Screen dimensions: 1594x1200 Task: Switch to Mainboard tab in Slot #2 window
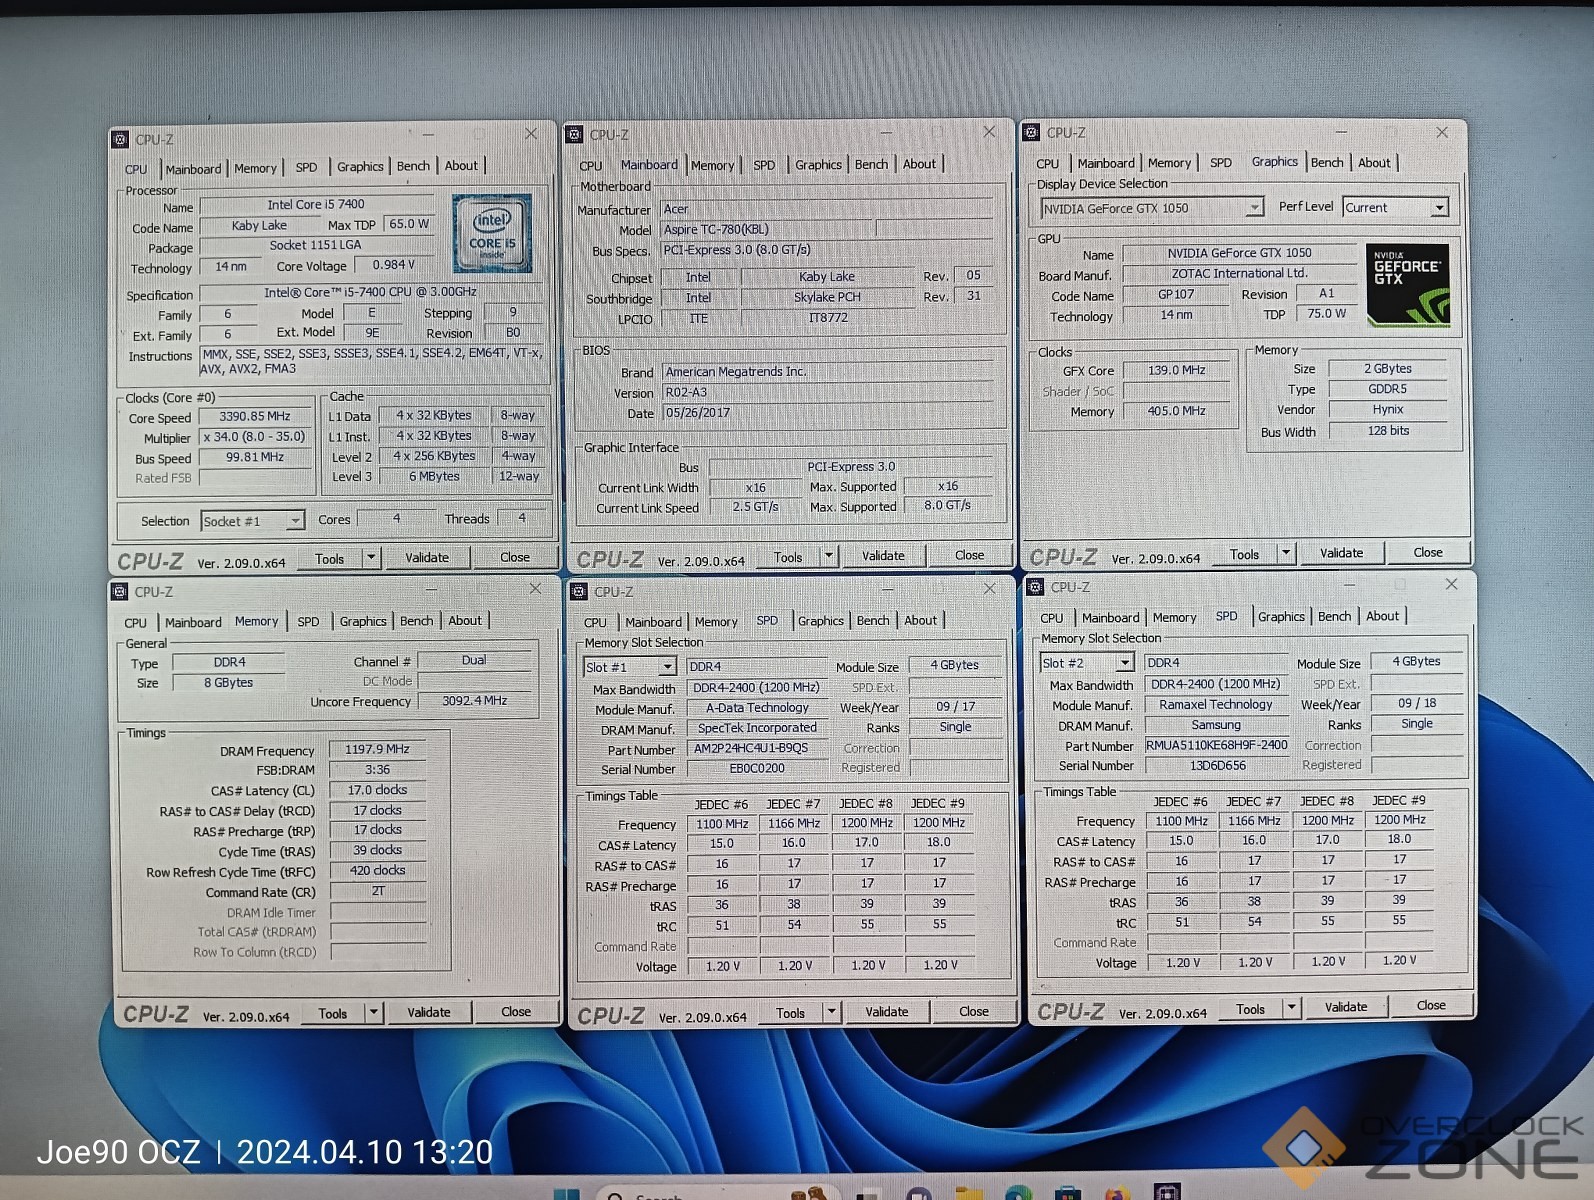(x=1110, y=617)
